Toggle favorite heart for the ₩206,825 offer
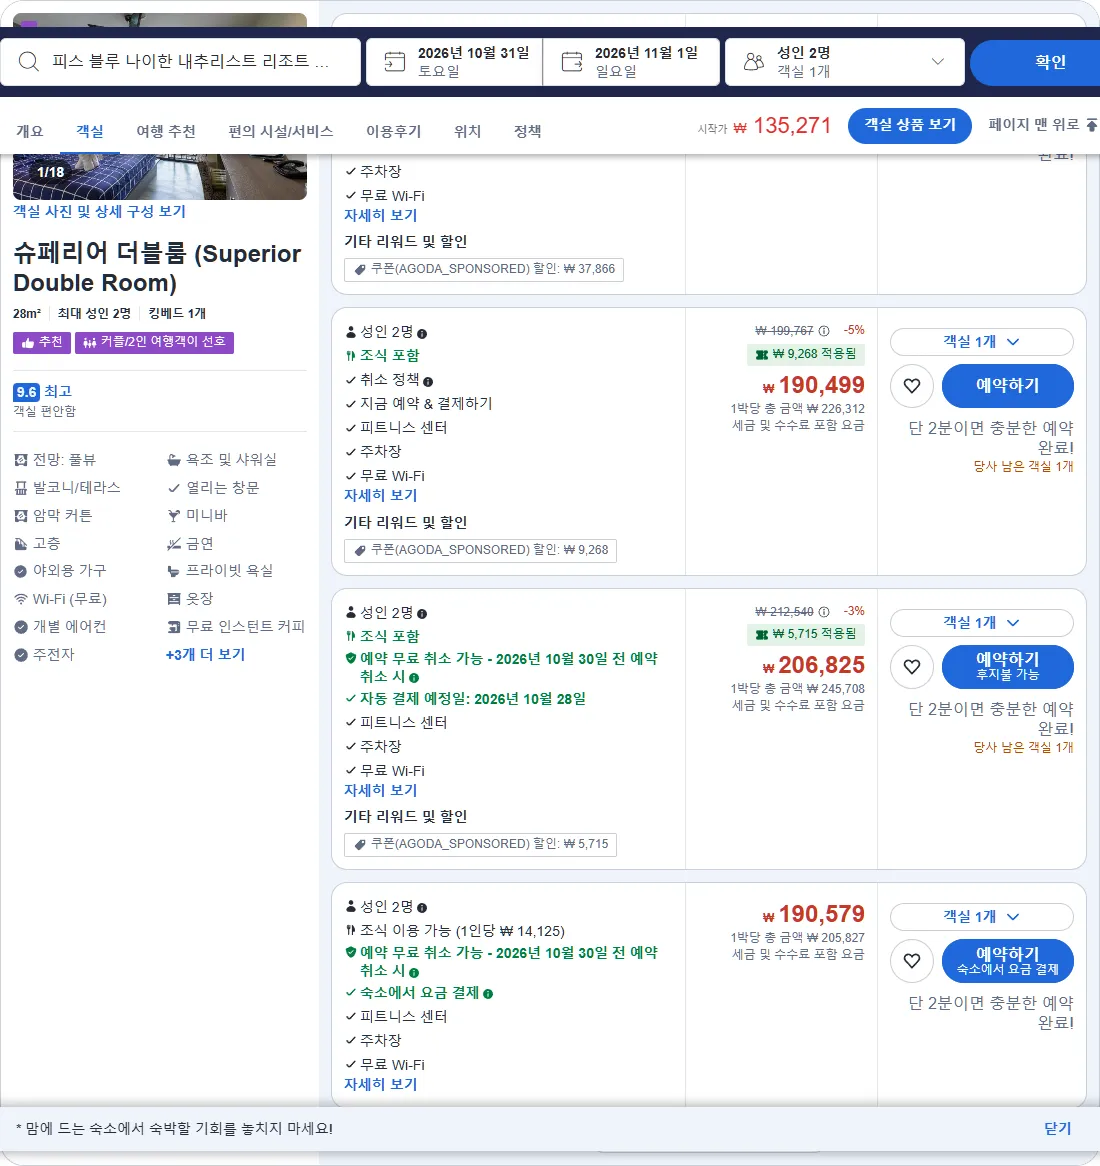The height and width of the screenshot is (1166, 1100). (912, 667)
